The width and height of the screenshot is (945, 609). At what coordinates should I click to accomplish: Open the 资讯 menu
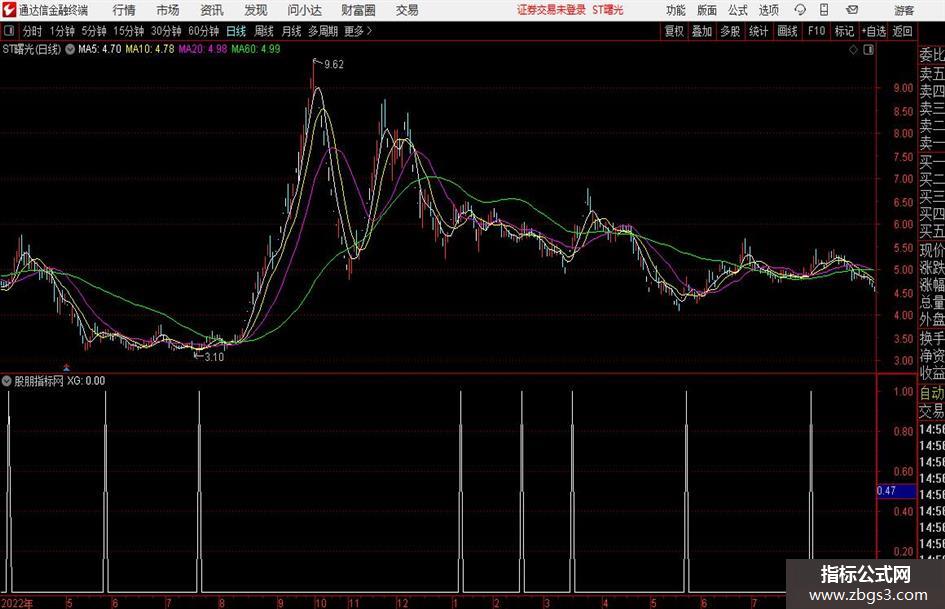click(212, 10)
